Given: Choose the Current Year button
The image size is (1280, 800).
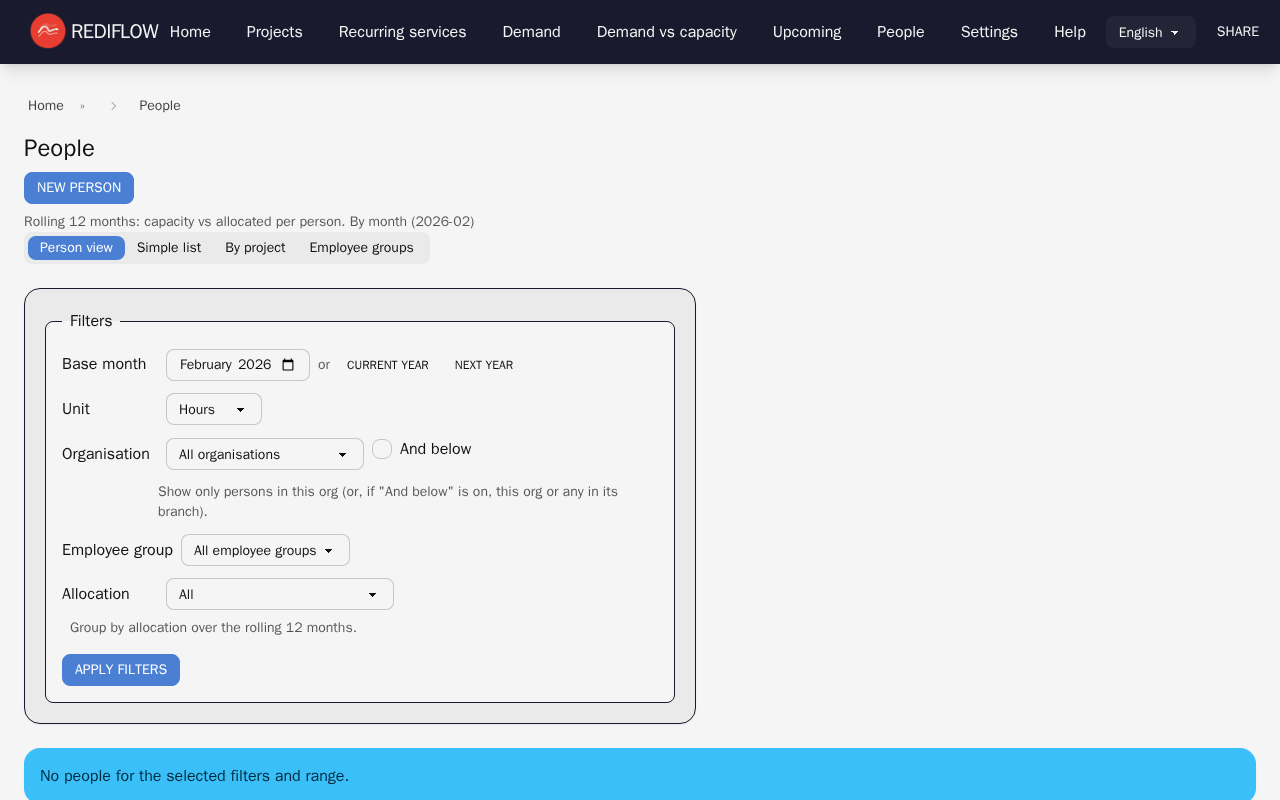Looking at the screenshot, I should (387, 365).
